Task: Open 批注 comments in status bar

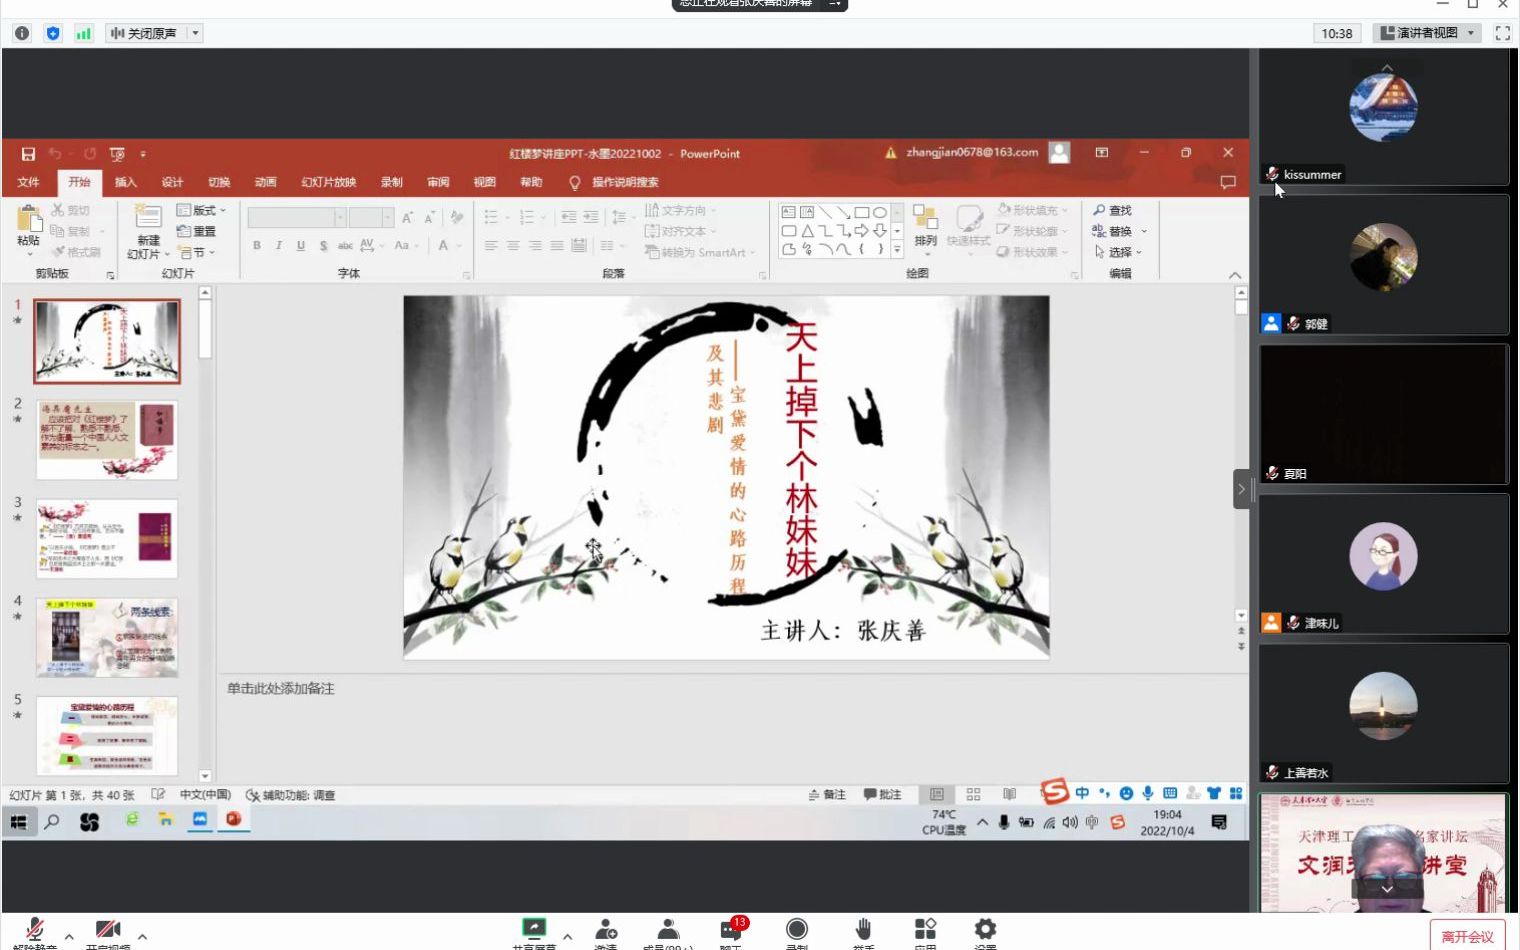Action: (x=883, y=795)
